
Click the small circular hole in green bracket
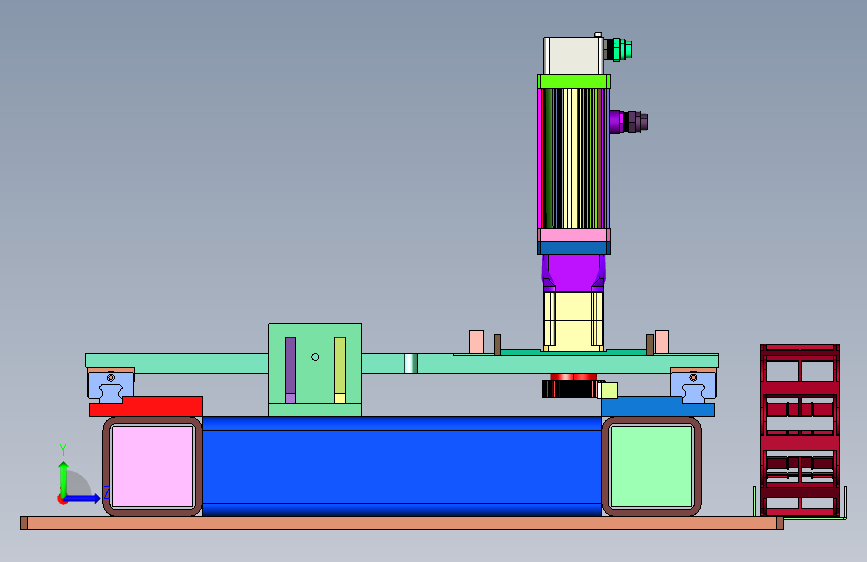tap(315, 357)
